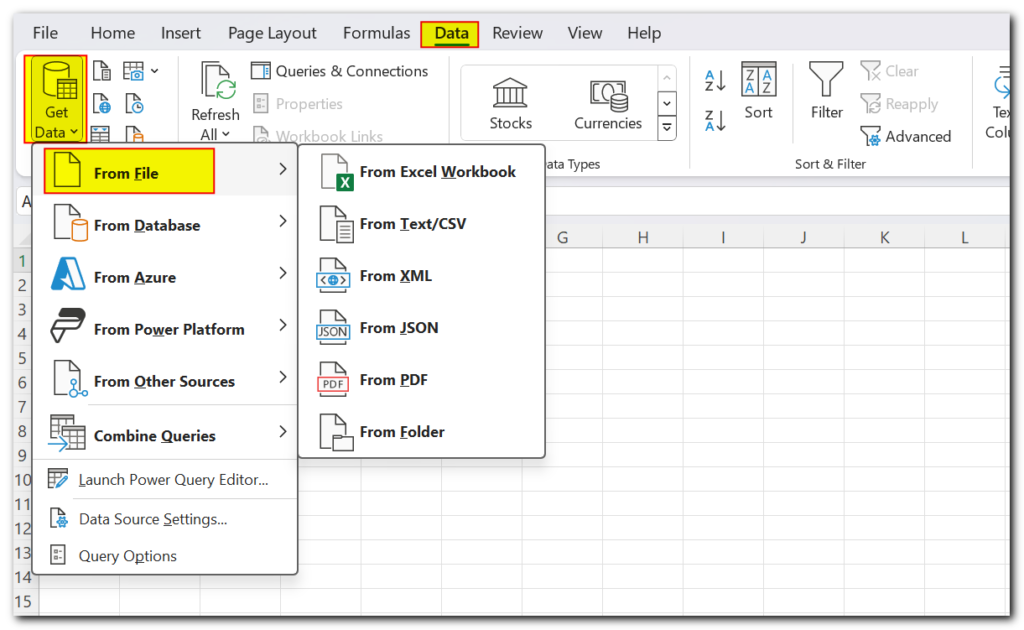Image resolution: width=1024 pixels, height=630 pixels.
Task: Choose From Excel Workbook
Action: pyautogui.click(x=421, y=172)
